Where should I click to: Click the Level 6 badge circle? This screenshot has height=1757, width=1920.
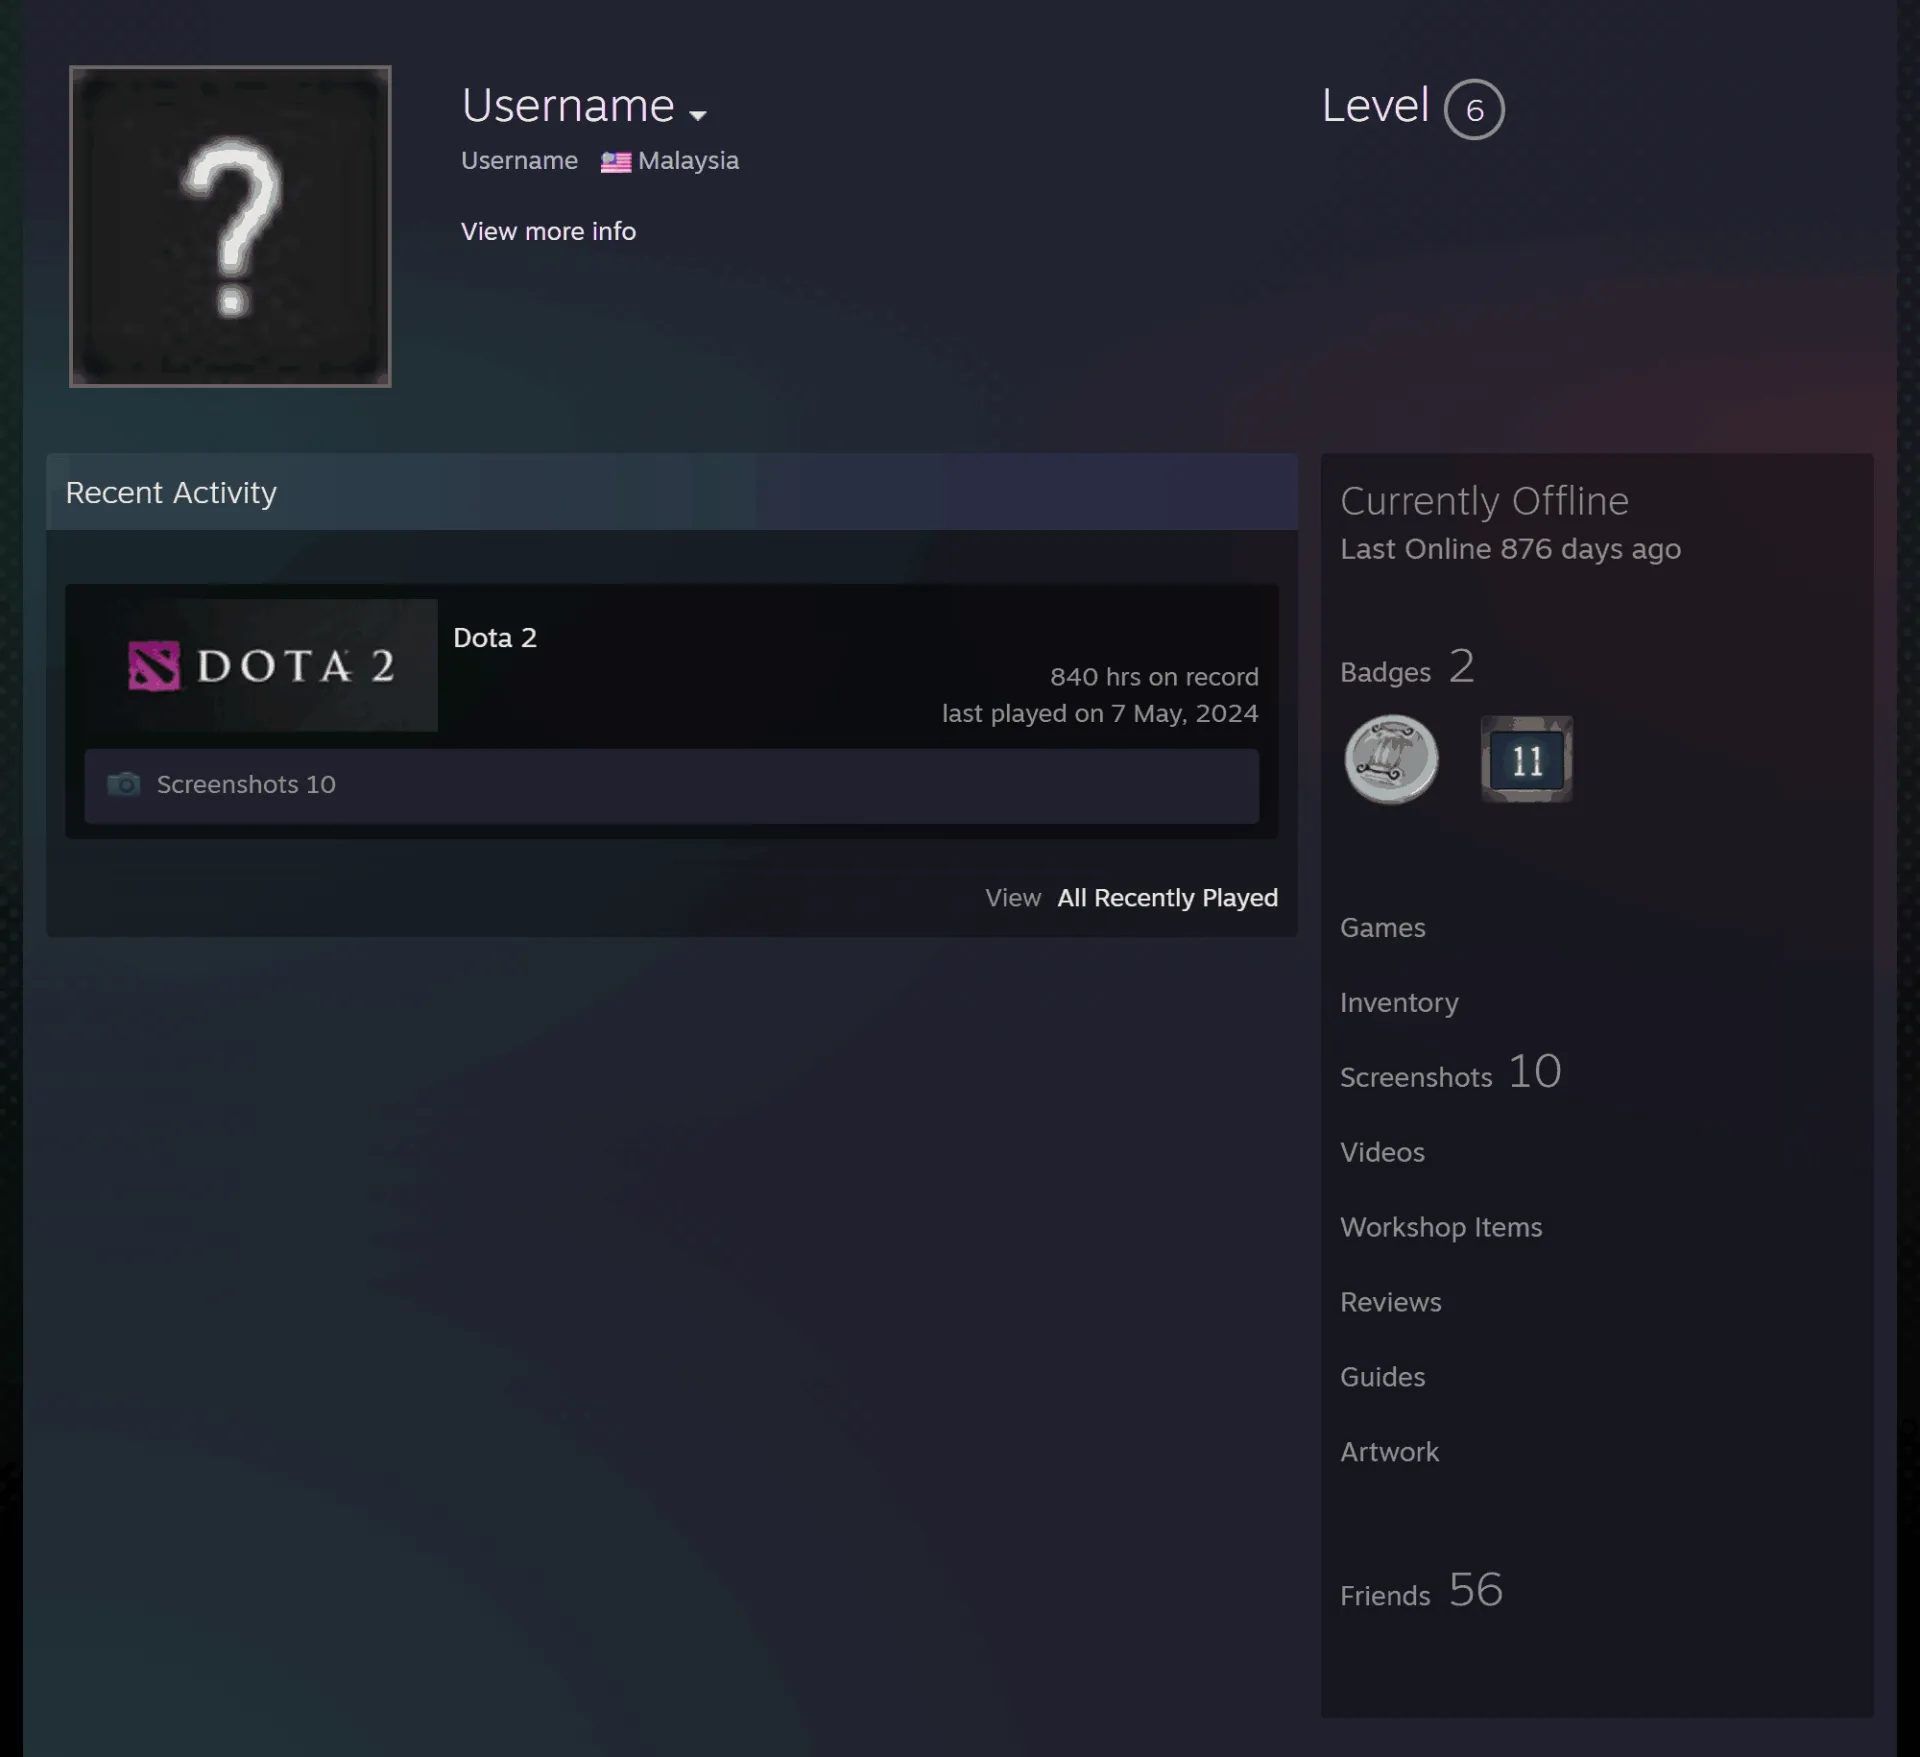click(1474, 109)
